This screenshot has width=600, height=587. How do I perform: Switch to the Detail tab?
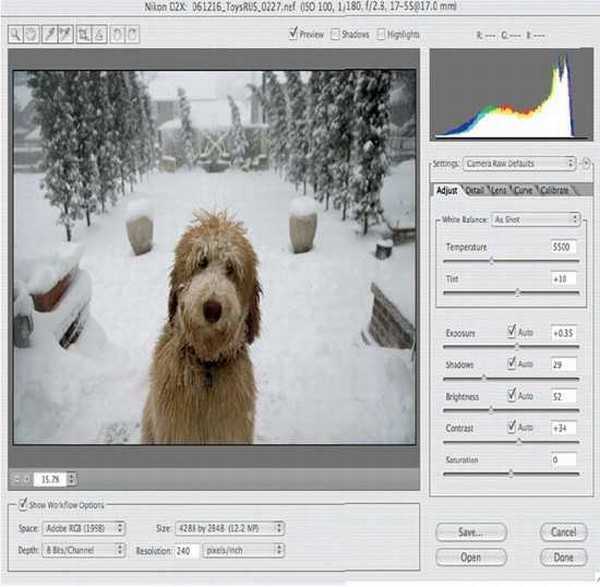[x=474, y=190]
